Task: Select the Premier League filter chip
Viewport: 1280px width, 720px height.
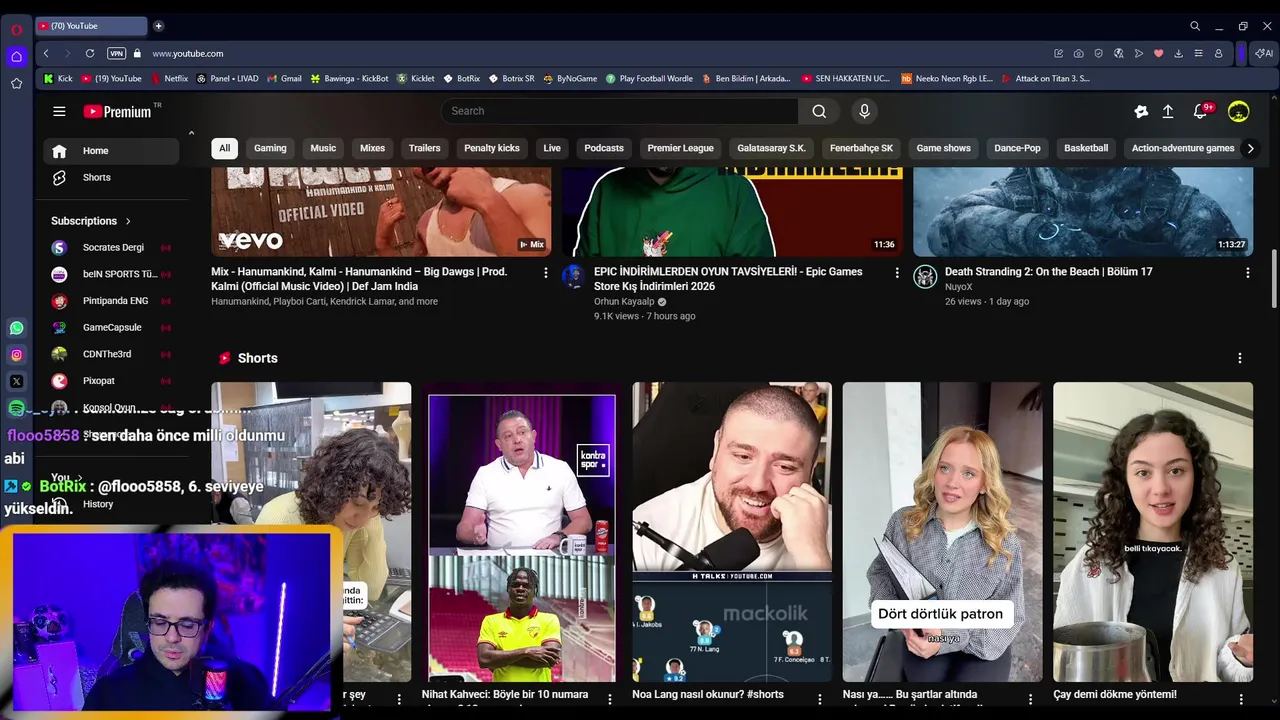Action: (x=680, y=148)
